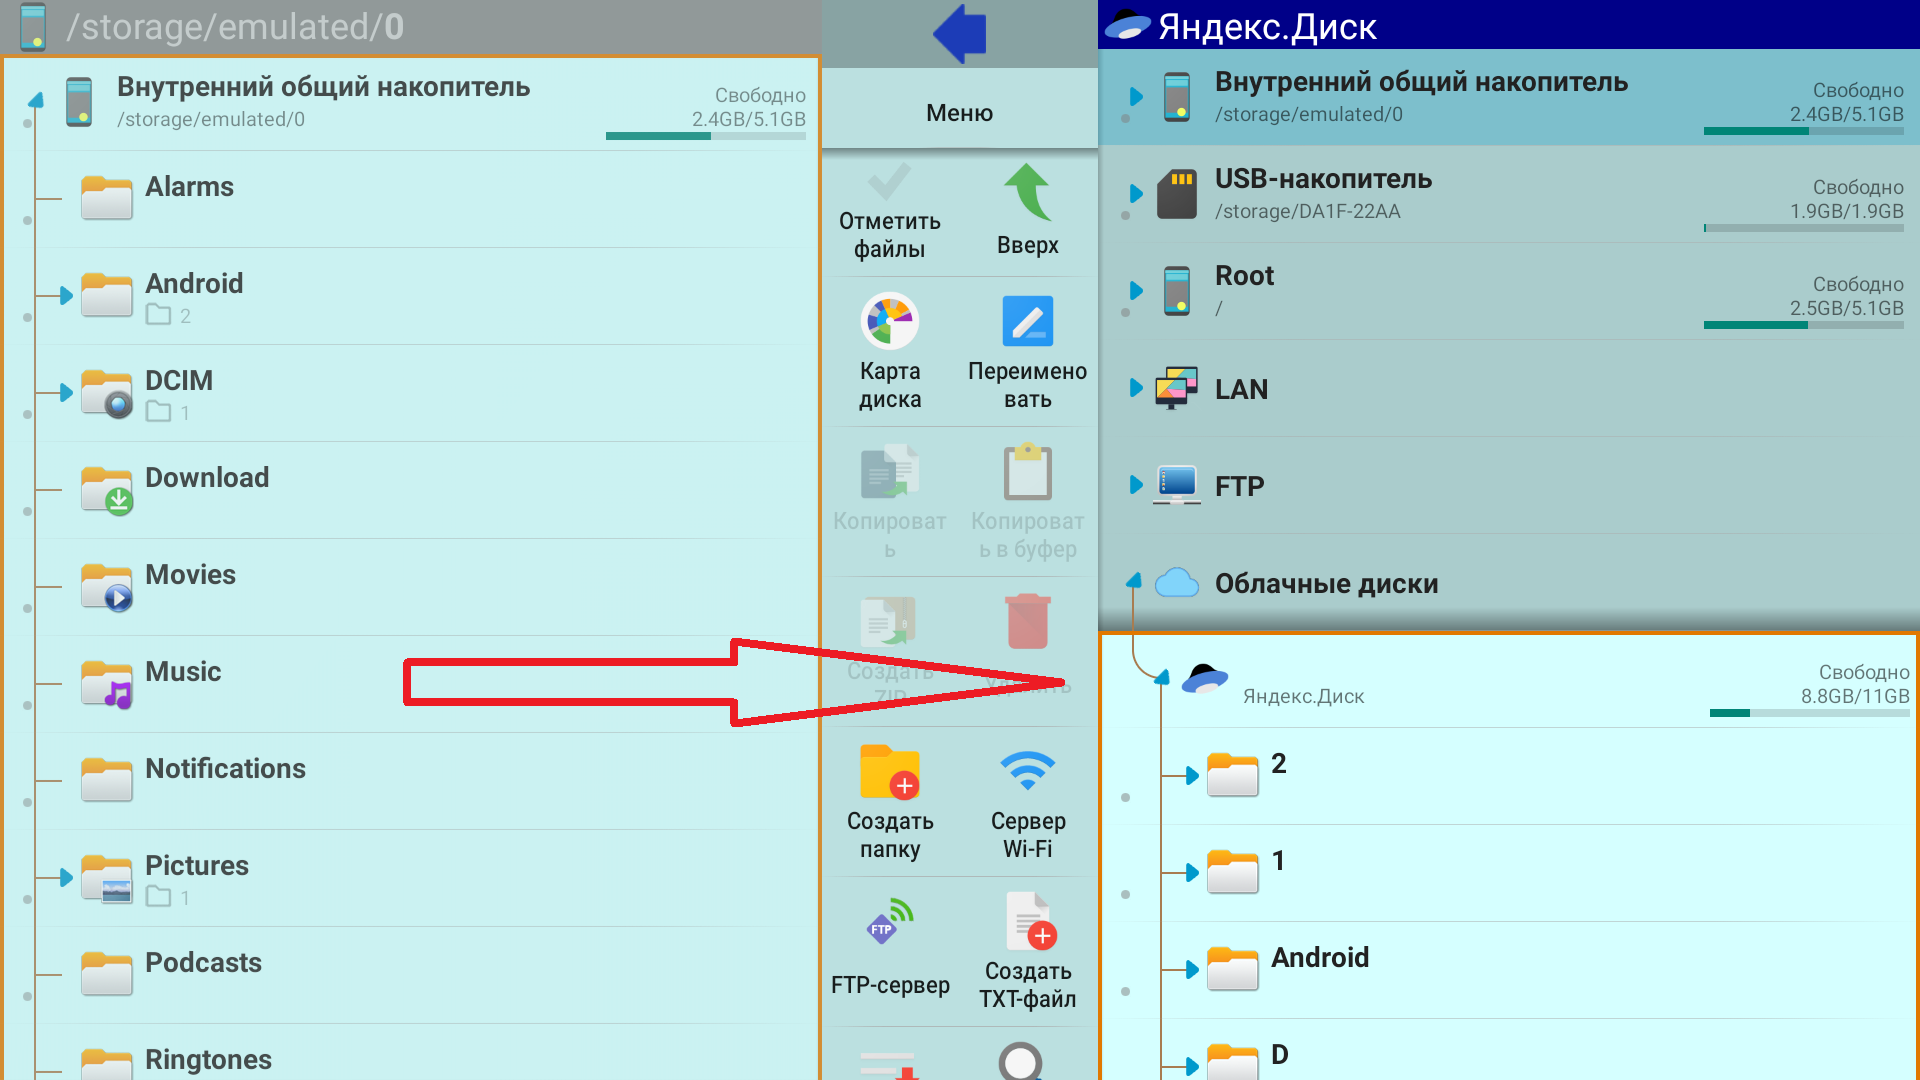
Task: Expand the FTP entry arrow
Action: tap(1136, 484)
